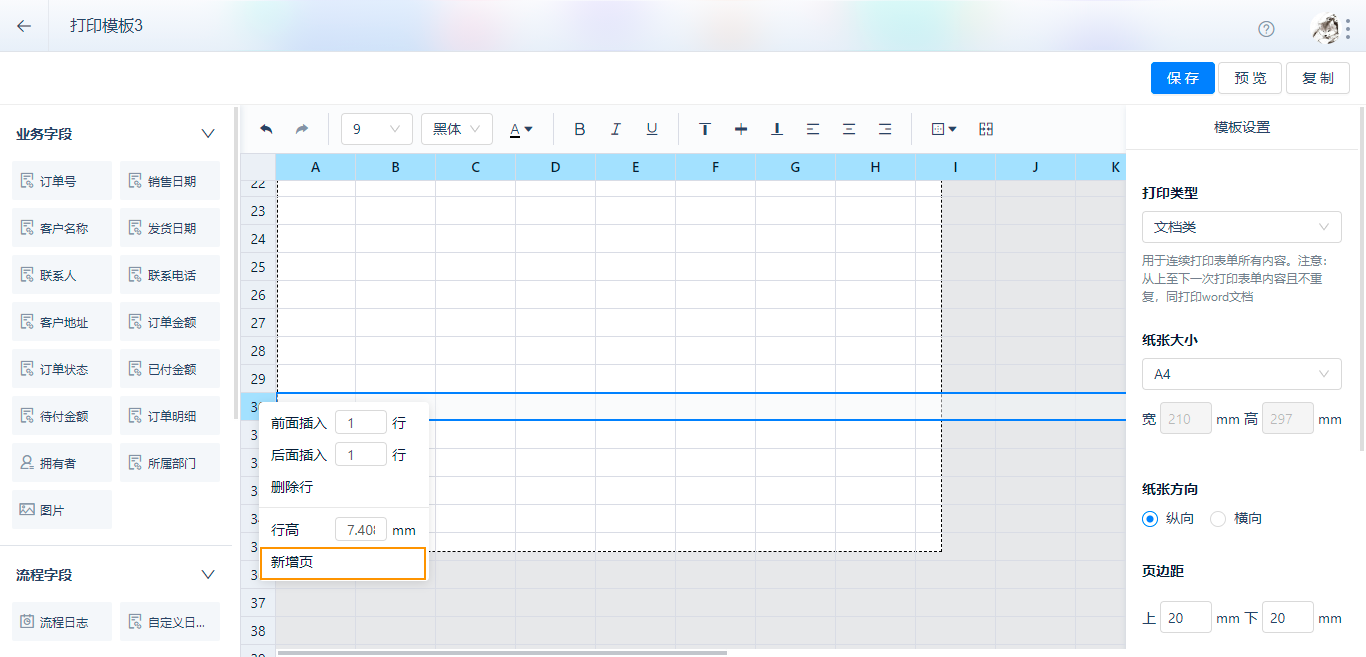Edit the top page margin field

[x=1186, y=618]
